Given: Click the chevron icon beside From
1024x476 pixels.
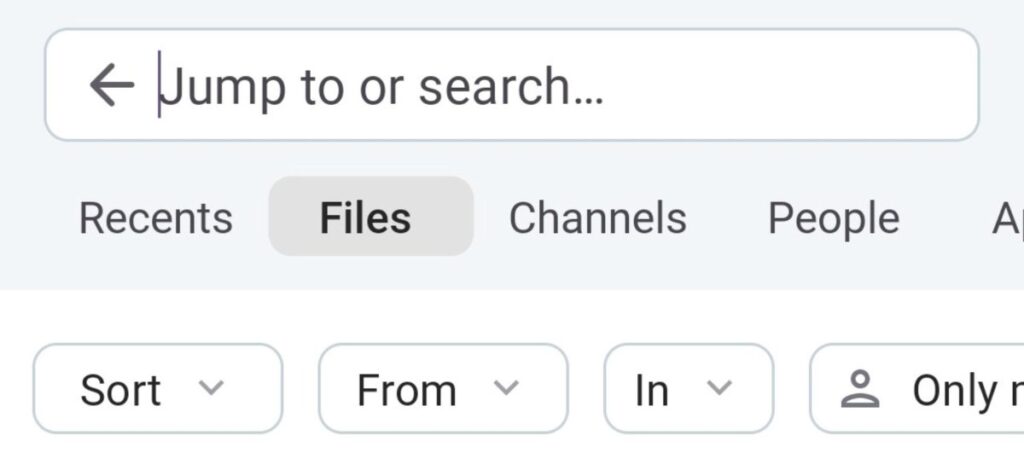Looking at the screenshot, I should [x=507, y=387].
